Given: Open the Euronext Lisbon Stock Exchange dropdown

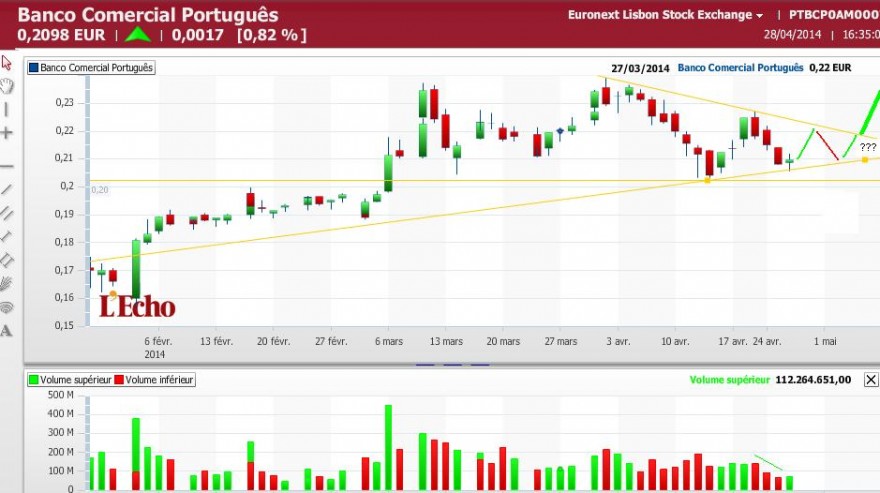Looking at the screenshot, I should pyautogui.click(x=665, y=15).
